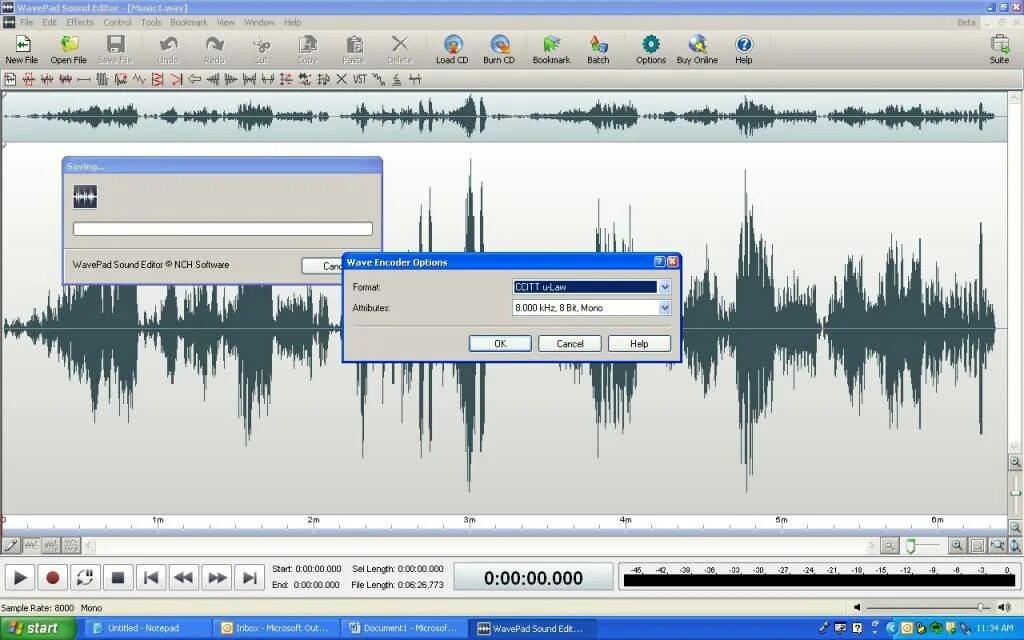The height and width of the screenshot is (640, 1024).
Task: Click the question-mark button in the Wave Encoder title bar
Action: 660,262
